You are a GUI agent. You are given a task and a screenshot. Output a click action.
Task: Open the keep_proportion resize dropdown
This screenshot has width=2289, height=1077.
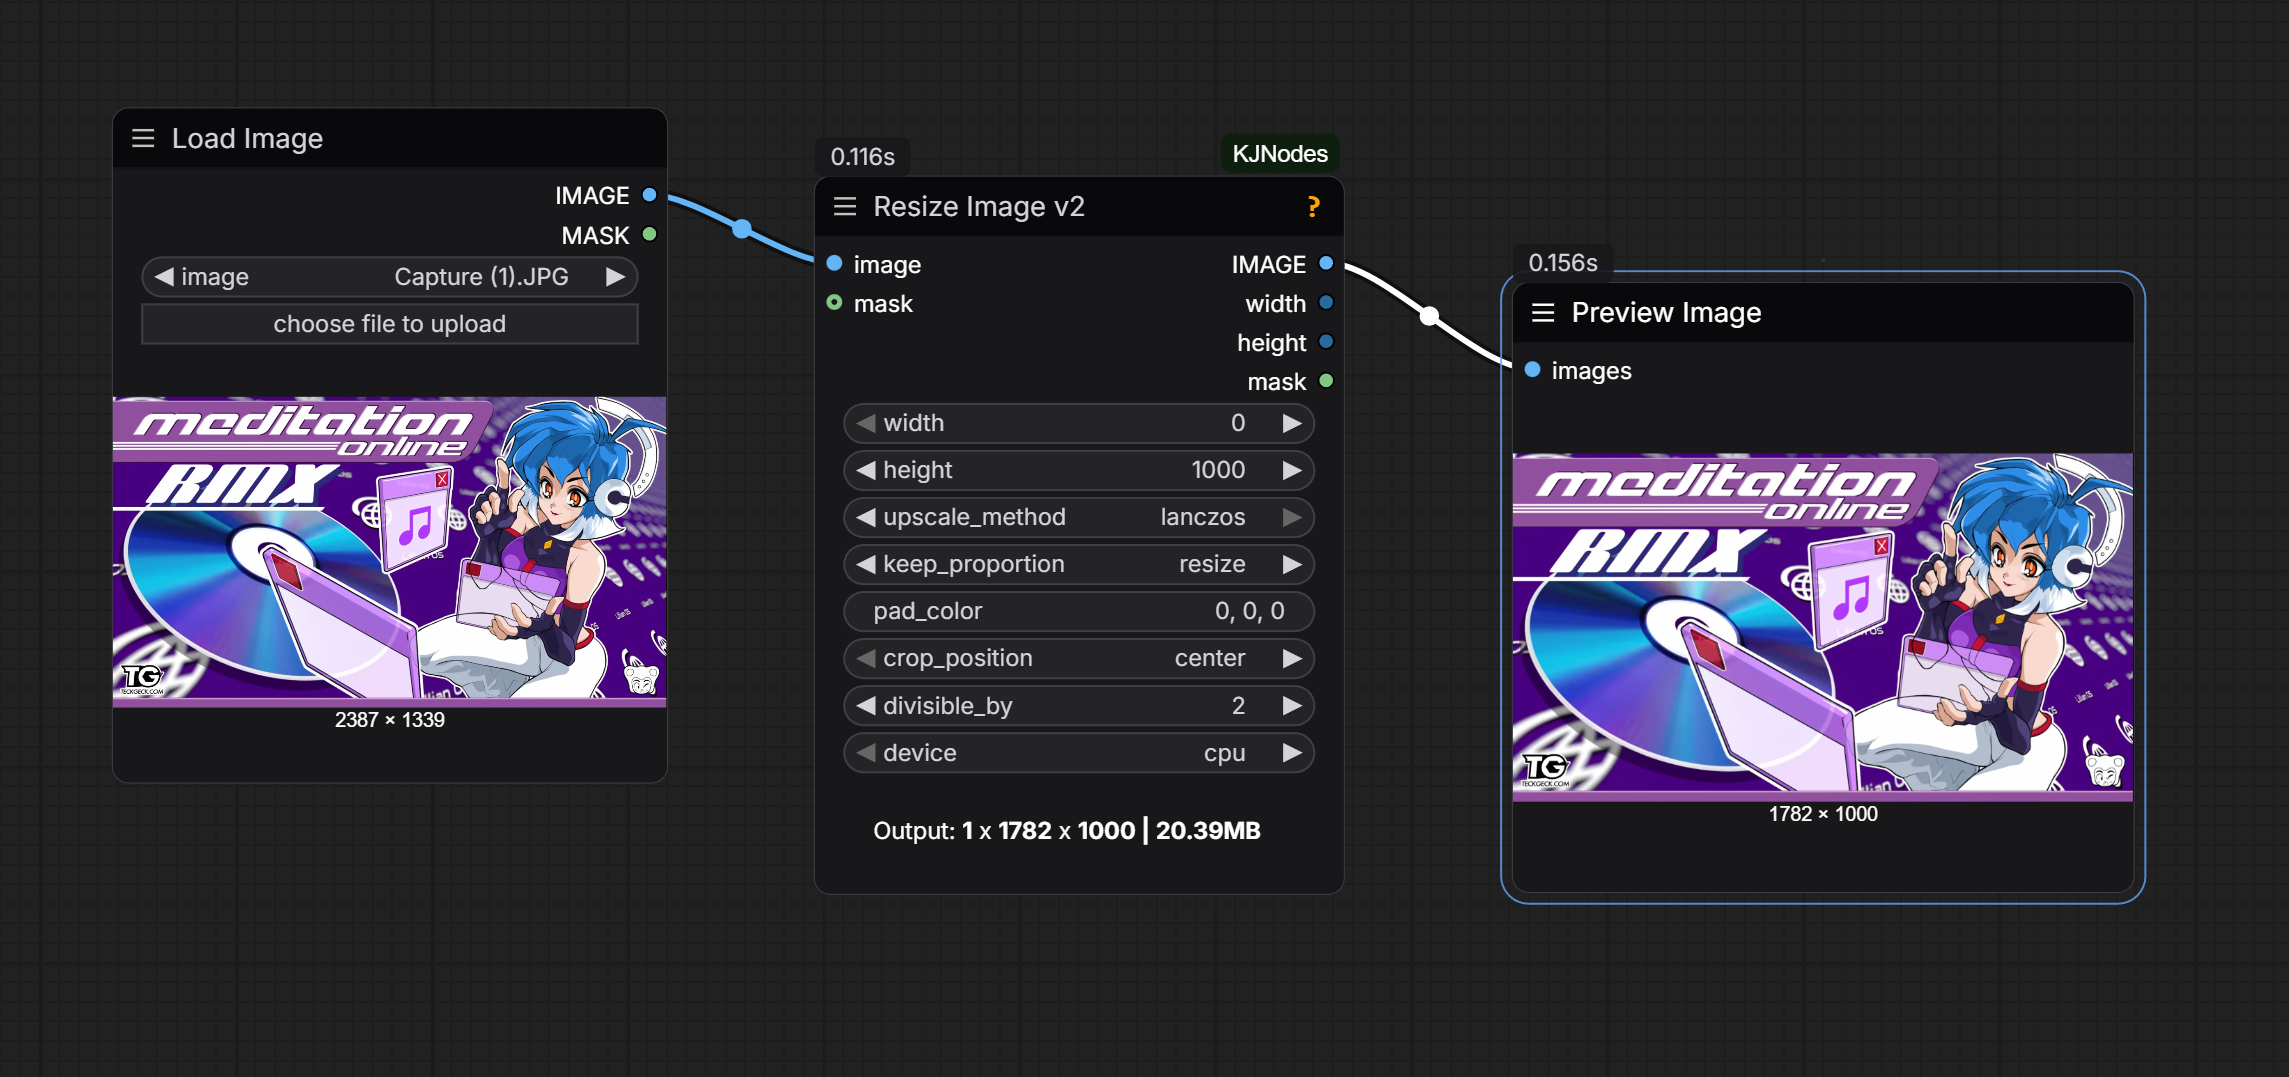click(1079, 564)
